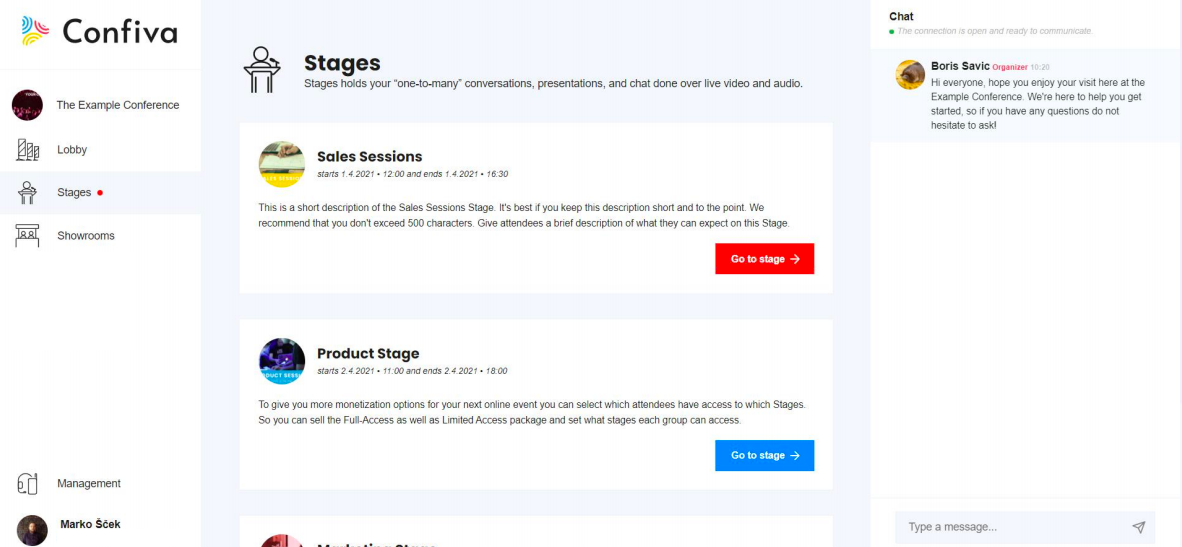
Task: Click Boris Savic's chat avatar
Action: click(x=910, y=75)
